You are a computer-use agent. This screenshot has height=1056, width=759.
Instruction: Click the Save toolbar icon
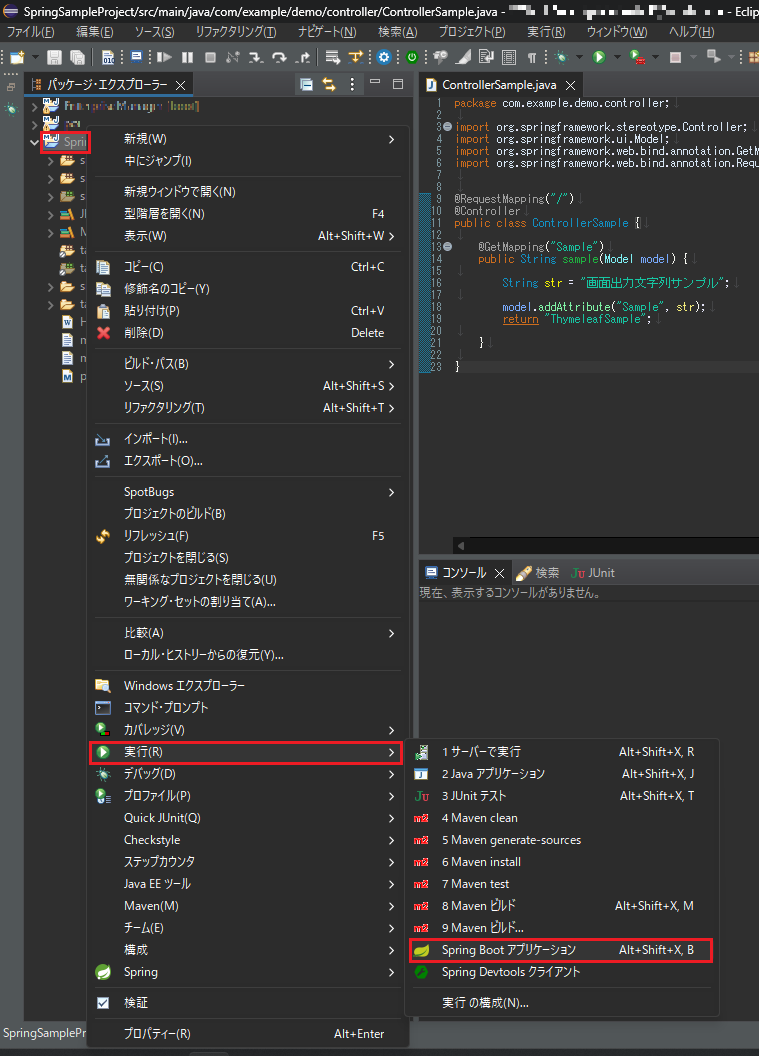(x=55, y=57)
